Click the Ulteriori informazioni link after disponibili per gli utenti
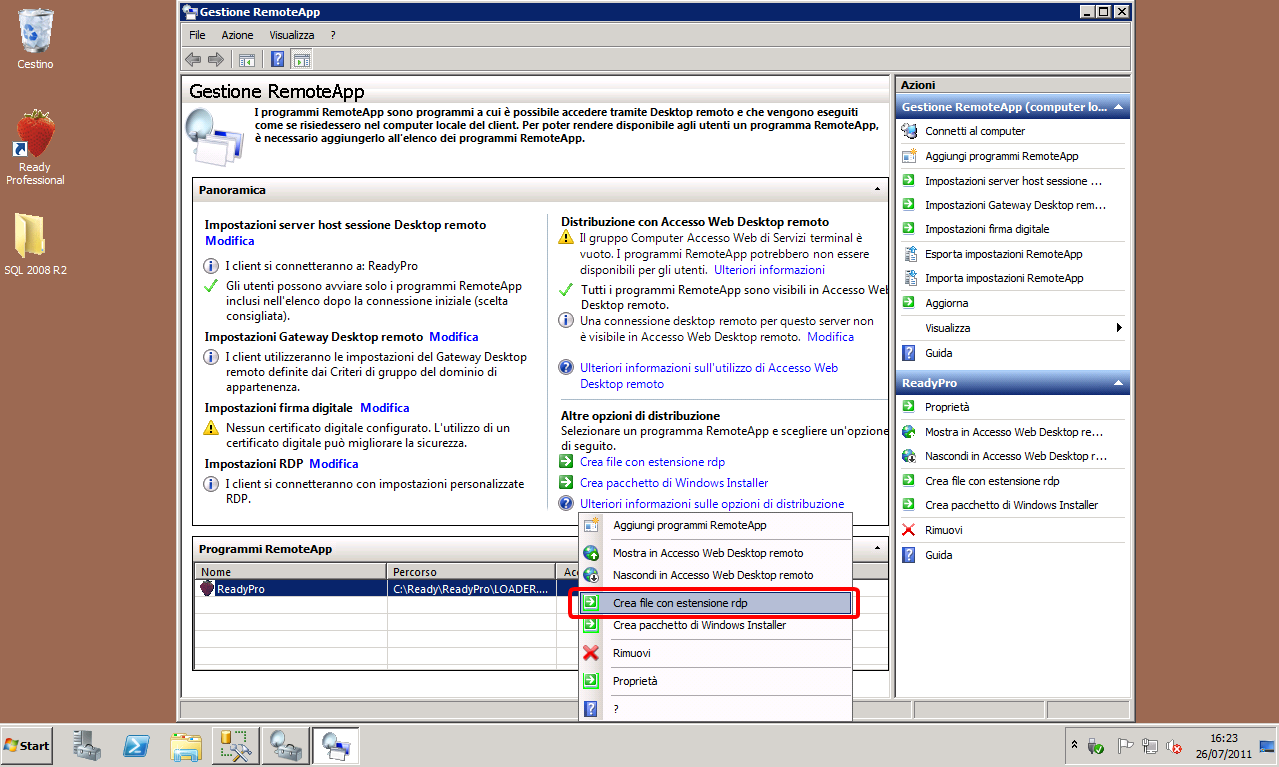Screen dimensions: 1279x767 pyautogui.click(x=769, y=270)
